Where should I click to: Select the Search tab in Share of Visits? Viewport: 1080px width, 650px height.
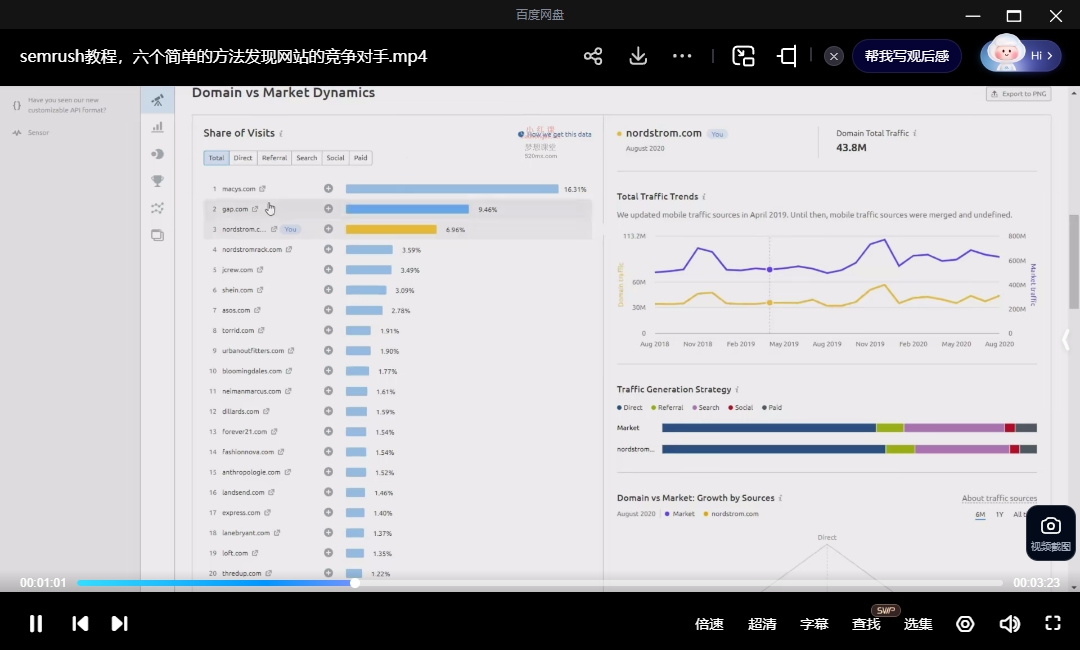point(307,158)
